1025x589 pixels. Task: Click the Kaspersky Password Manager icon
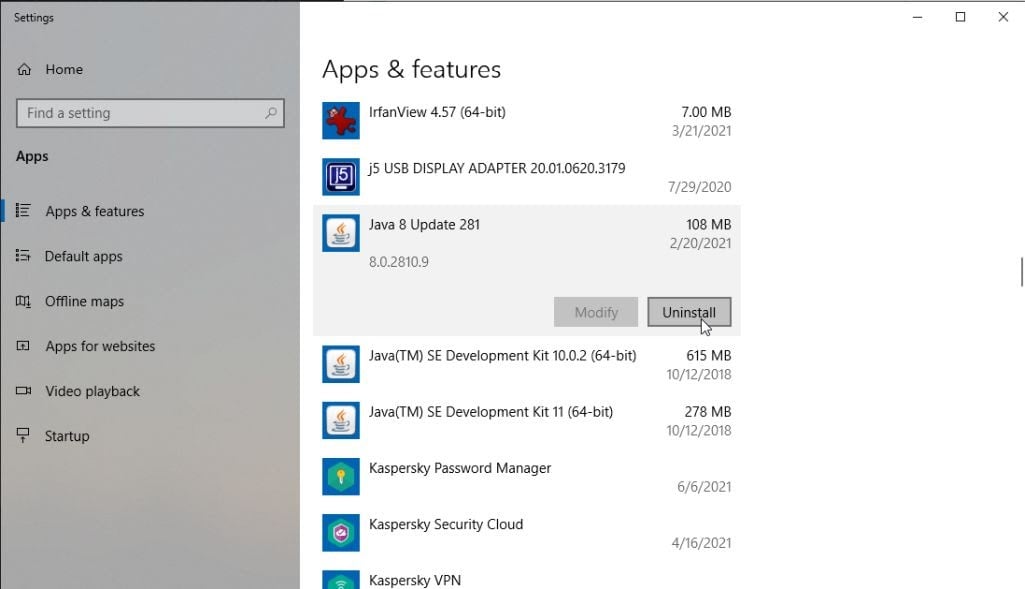click(x=341, y=476)
